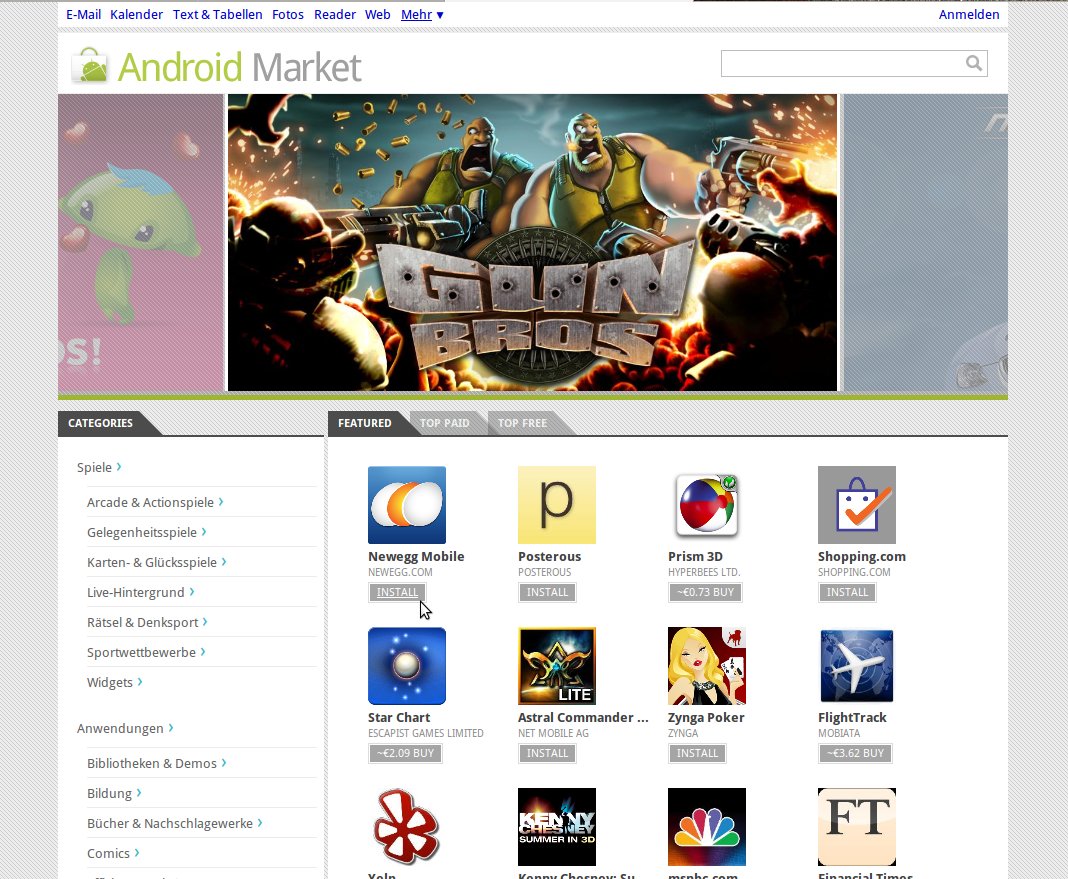Open the Zynga Poker app icon
Viewport: 1068px width, 879px height.
pyautogui.click(x=706, y=666)
